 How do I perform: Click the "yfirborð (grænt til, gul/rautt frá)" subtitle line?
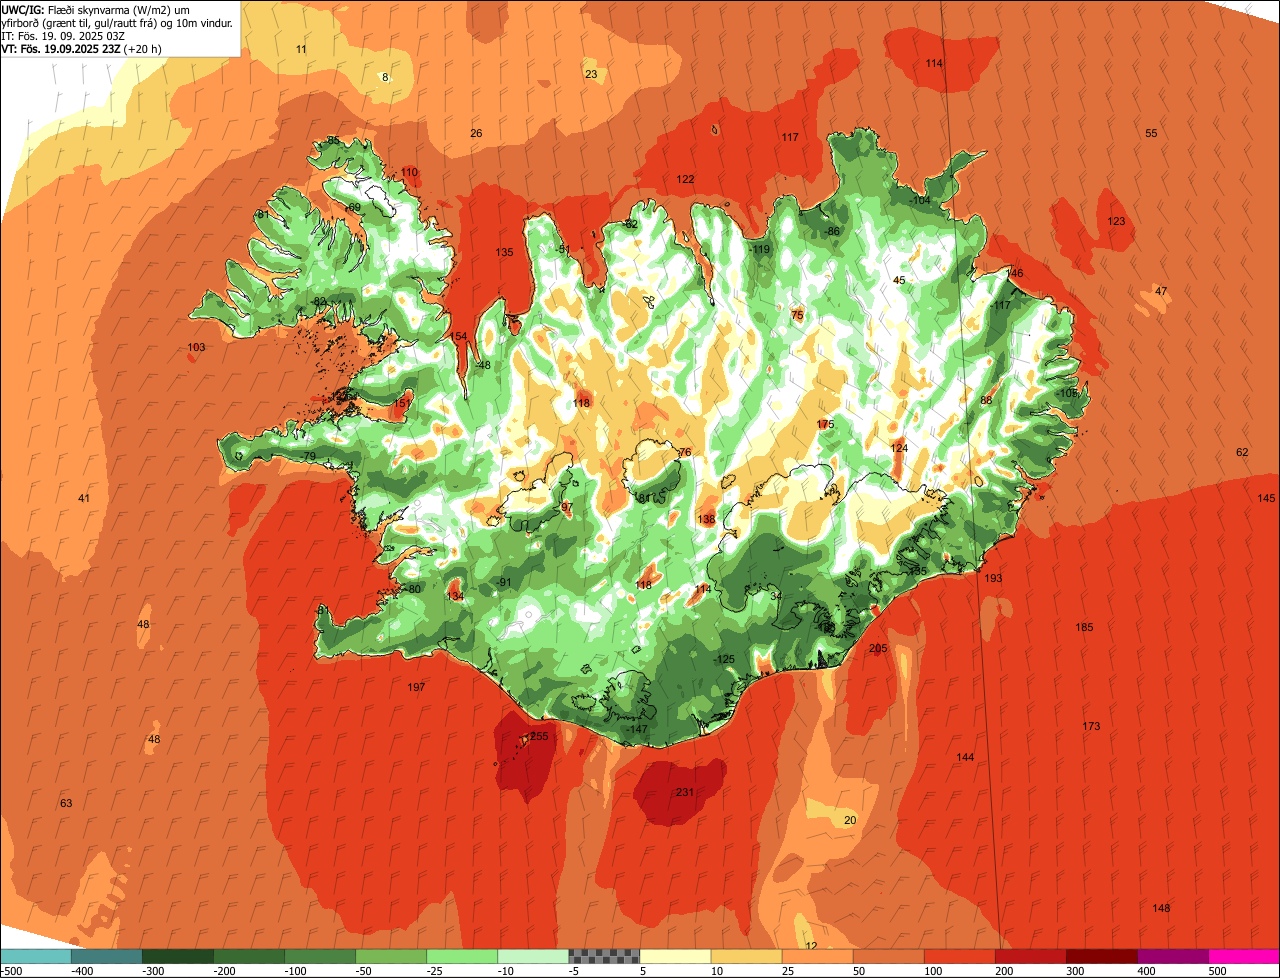118,22
